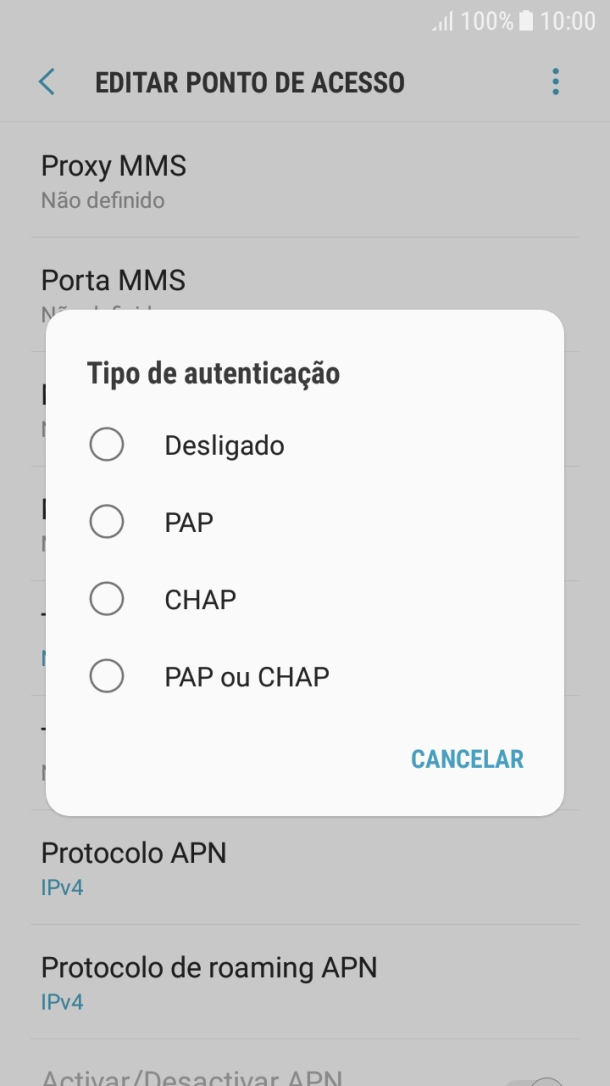The image size is (610, 1086).
Task: Tap the EDITAR PONTO DE ACESSO title
Action: [x=249, y=82]
